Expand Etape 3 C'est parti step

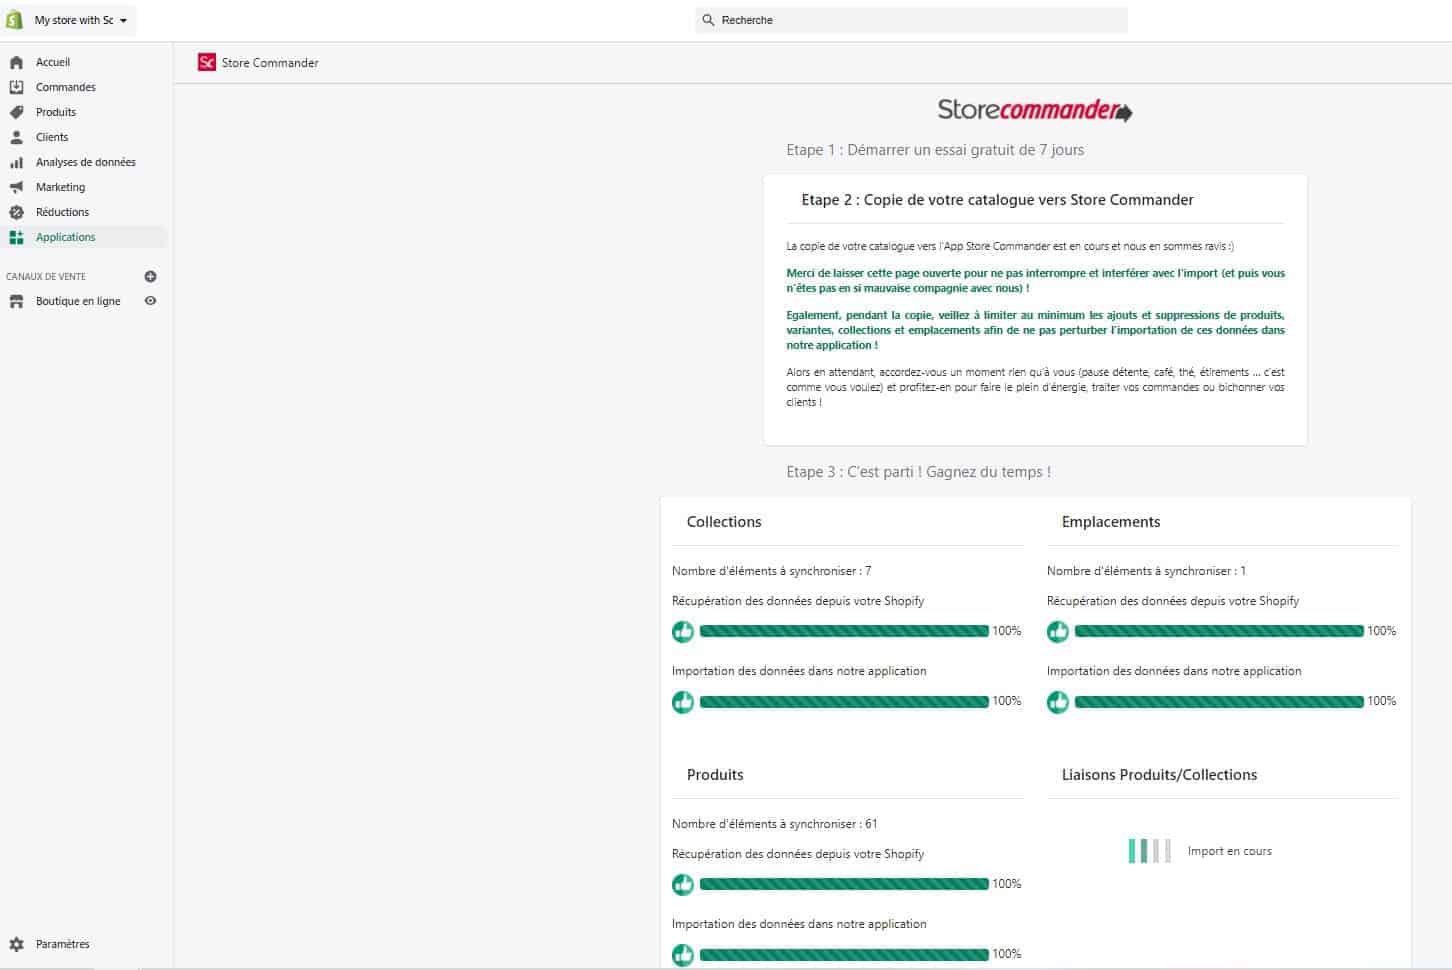pos(918,472)
